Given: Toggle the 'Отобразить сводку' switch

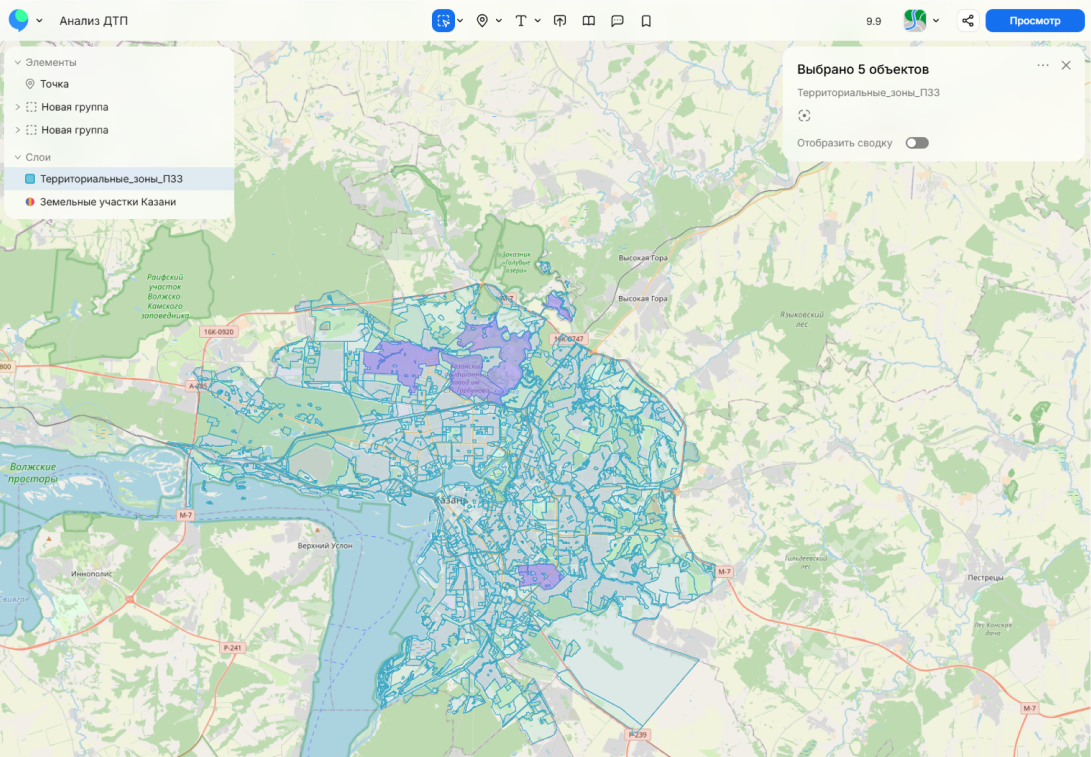Looking at the screenshot, I should 916,143.
